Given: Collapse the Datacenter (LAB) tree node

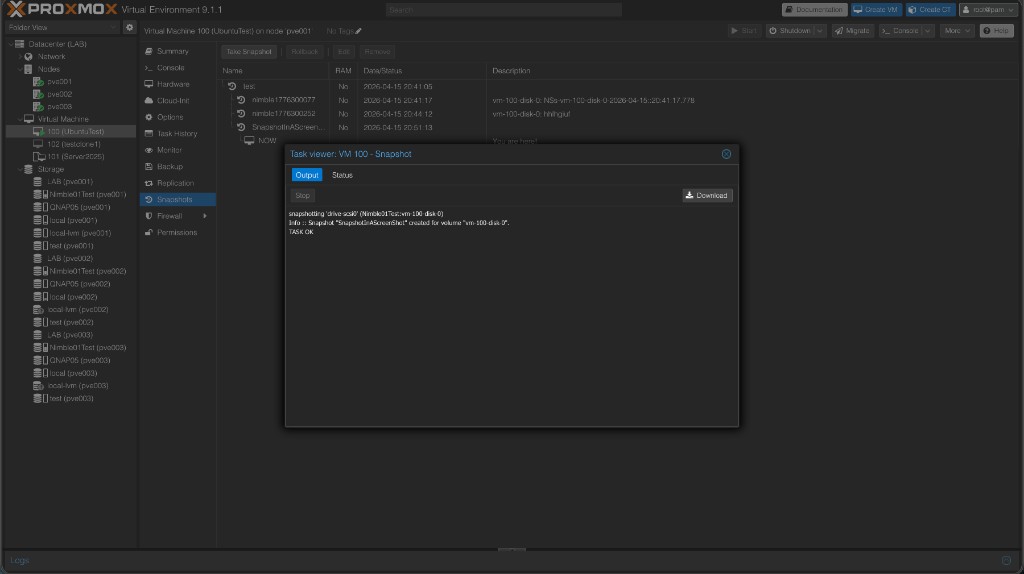Looking at the screenshot, I should point(10,44).
